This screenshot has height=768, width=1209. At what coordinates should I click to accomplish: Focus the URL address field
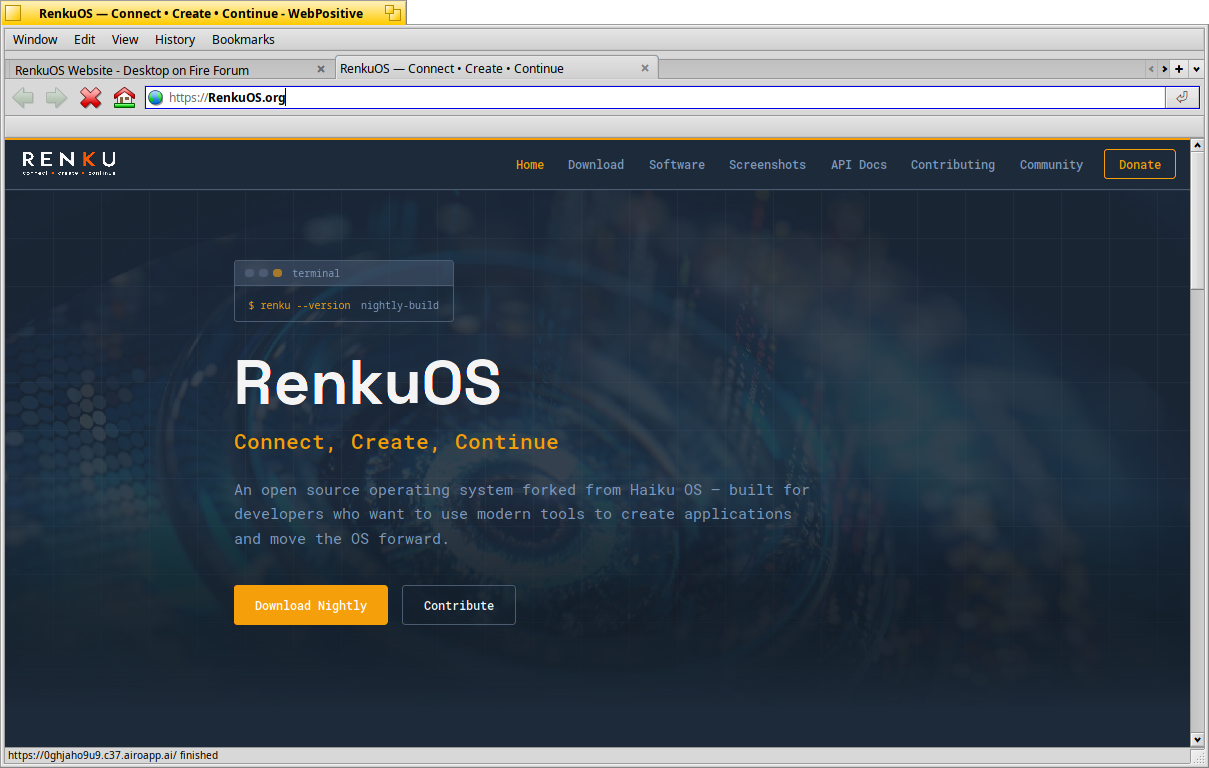click(x=655, y=98)
